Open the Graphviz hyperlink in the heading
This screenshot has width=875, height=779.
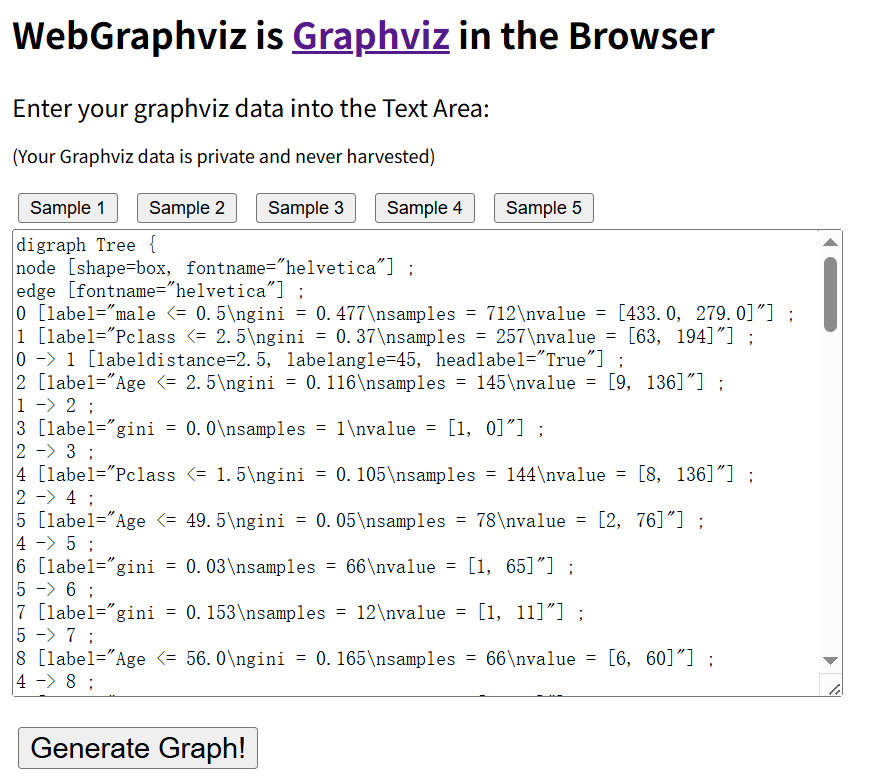371,36
